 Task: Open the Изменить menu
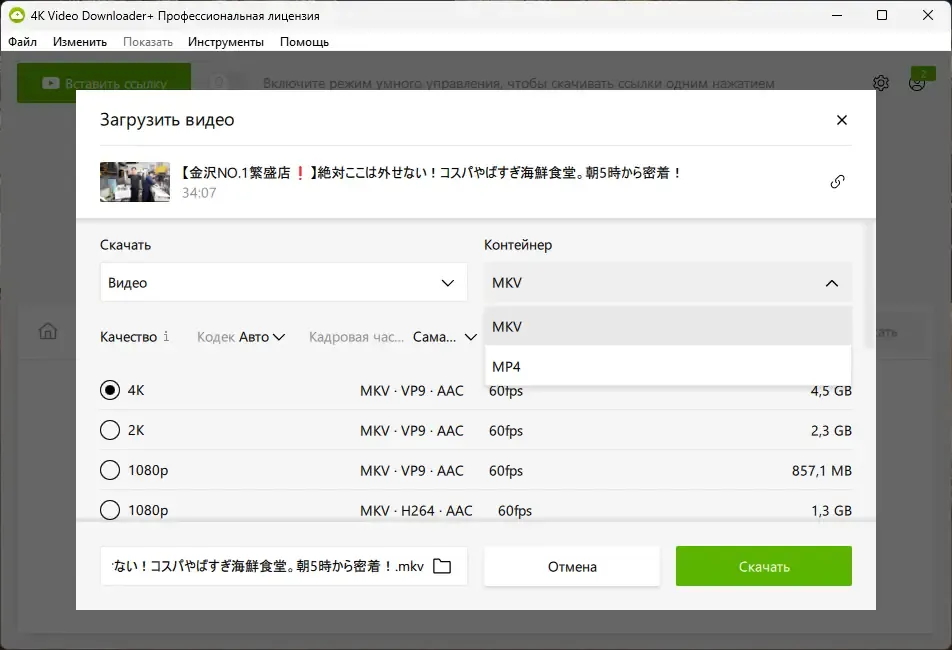80,42
